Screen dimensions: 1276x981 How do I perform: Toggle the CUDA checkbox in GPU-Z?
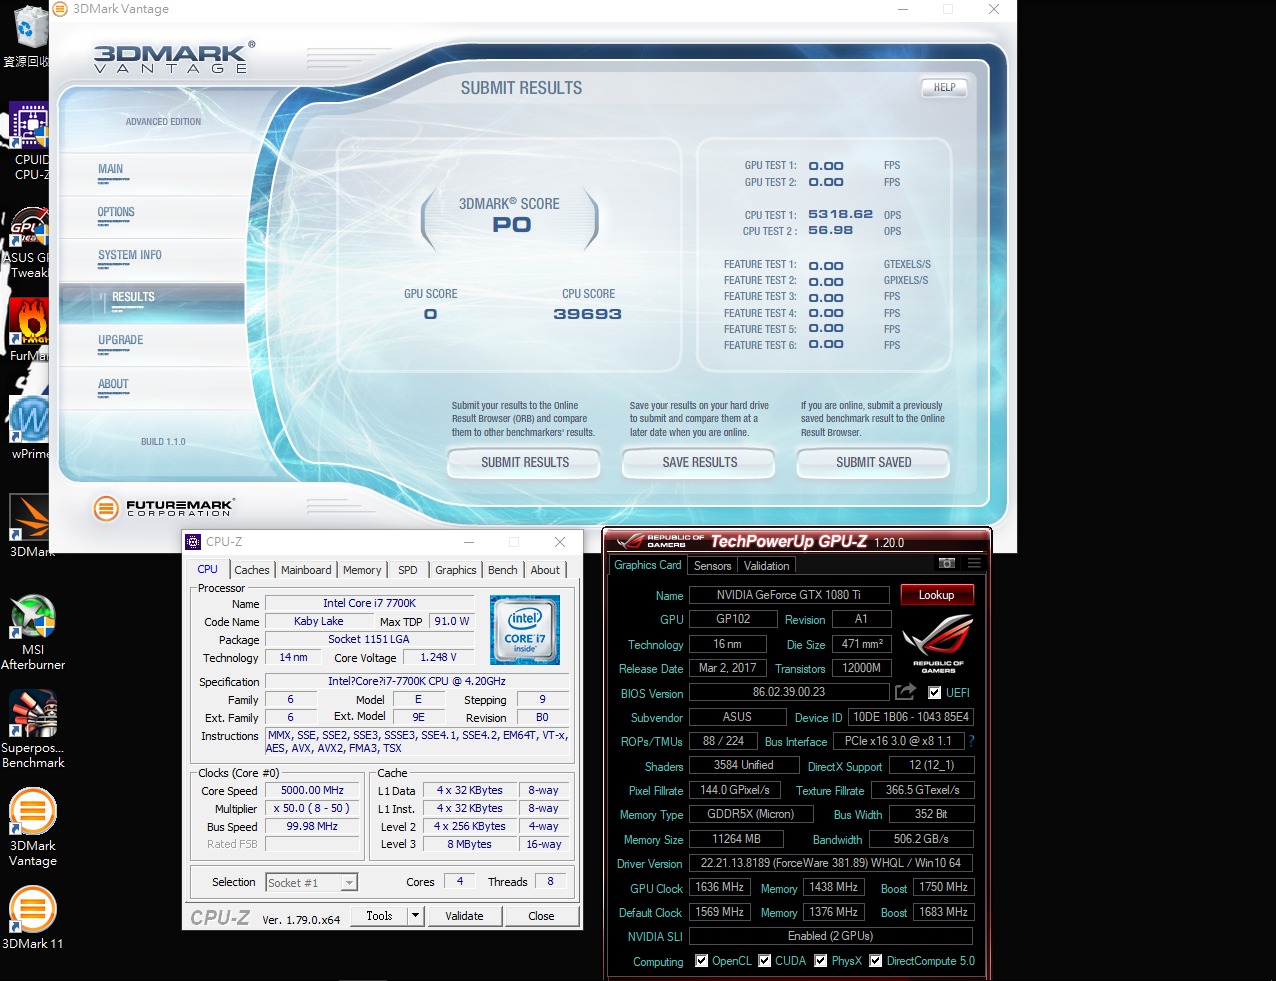tap(765, 961)
